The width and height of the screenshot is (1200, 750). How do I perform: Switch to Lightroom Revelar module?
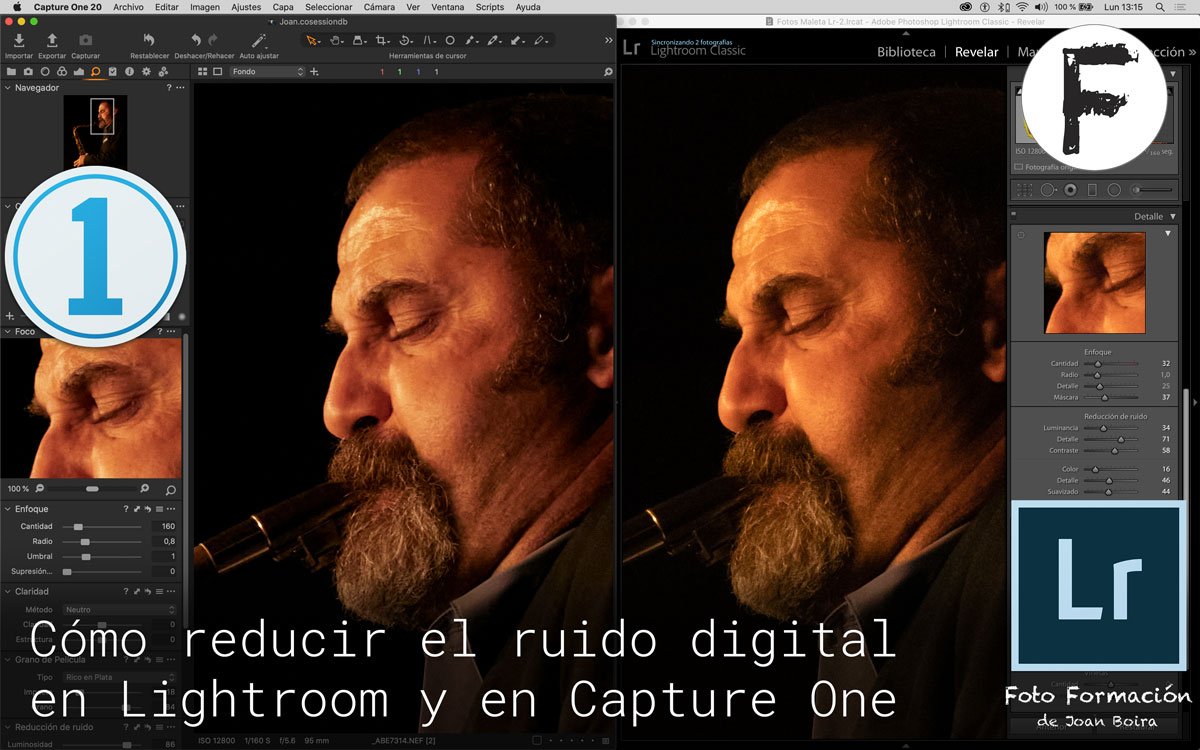tap(977, 52)
